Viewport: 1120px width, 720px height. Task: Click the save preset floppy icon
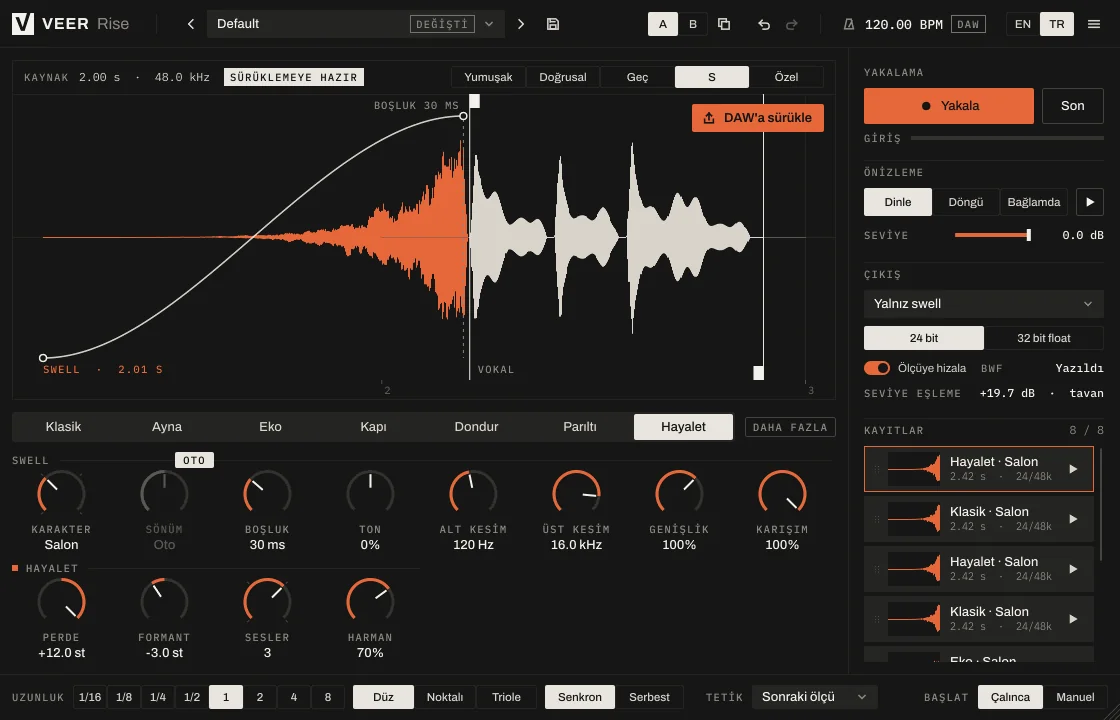click(552, 24)
